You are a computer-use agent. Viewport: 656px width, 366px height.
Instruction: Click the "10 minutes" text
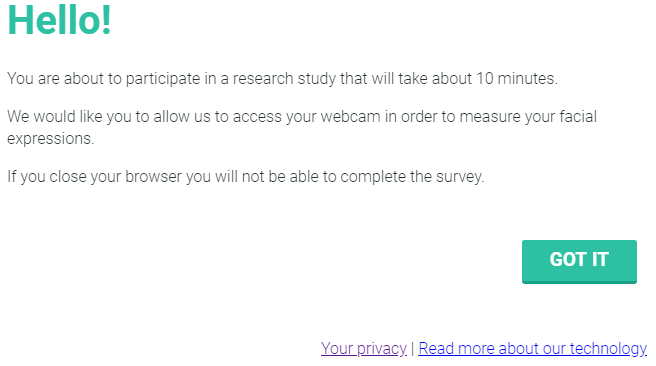click(x=517, y=79)
